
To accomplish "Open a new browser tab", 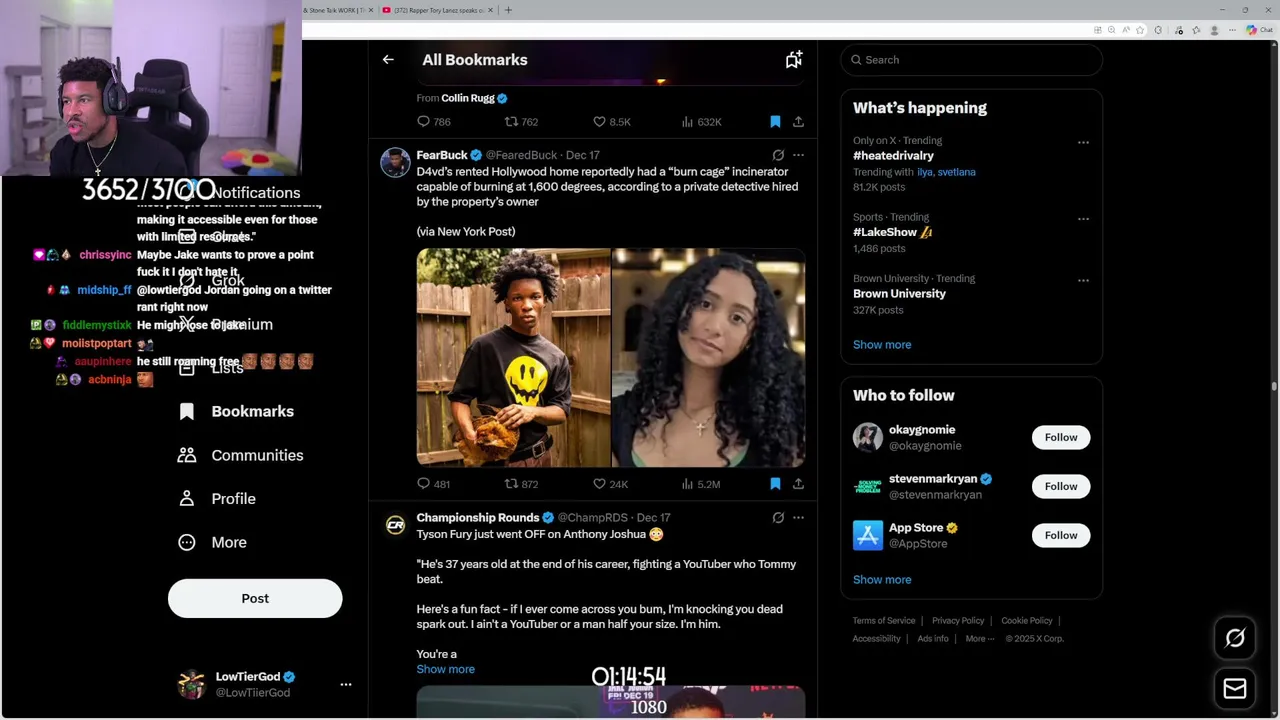I will [x=508, y=10].
